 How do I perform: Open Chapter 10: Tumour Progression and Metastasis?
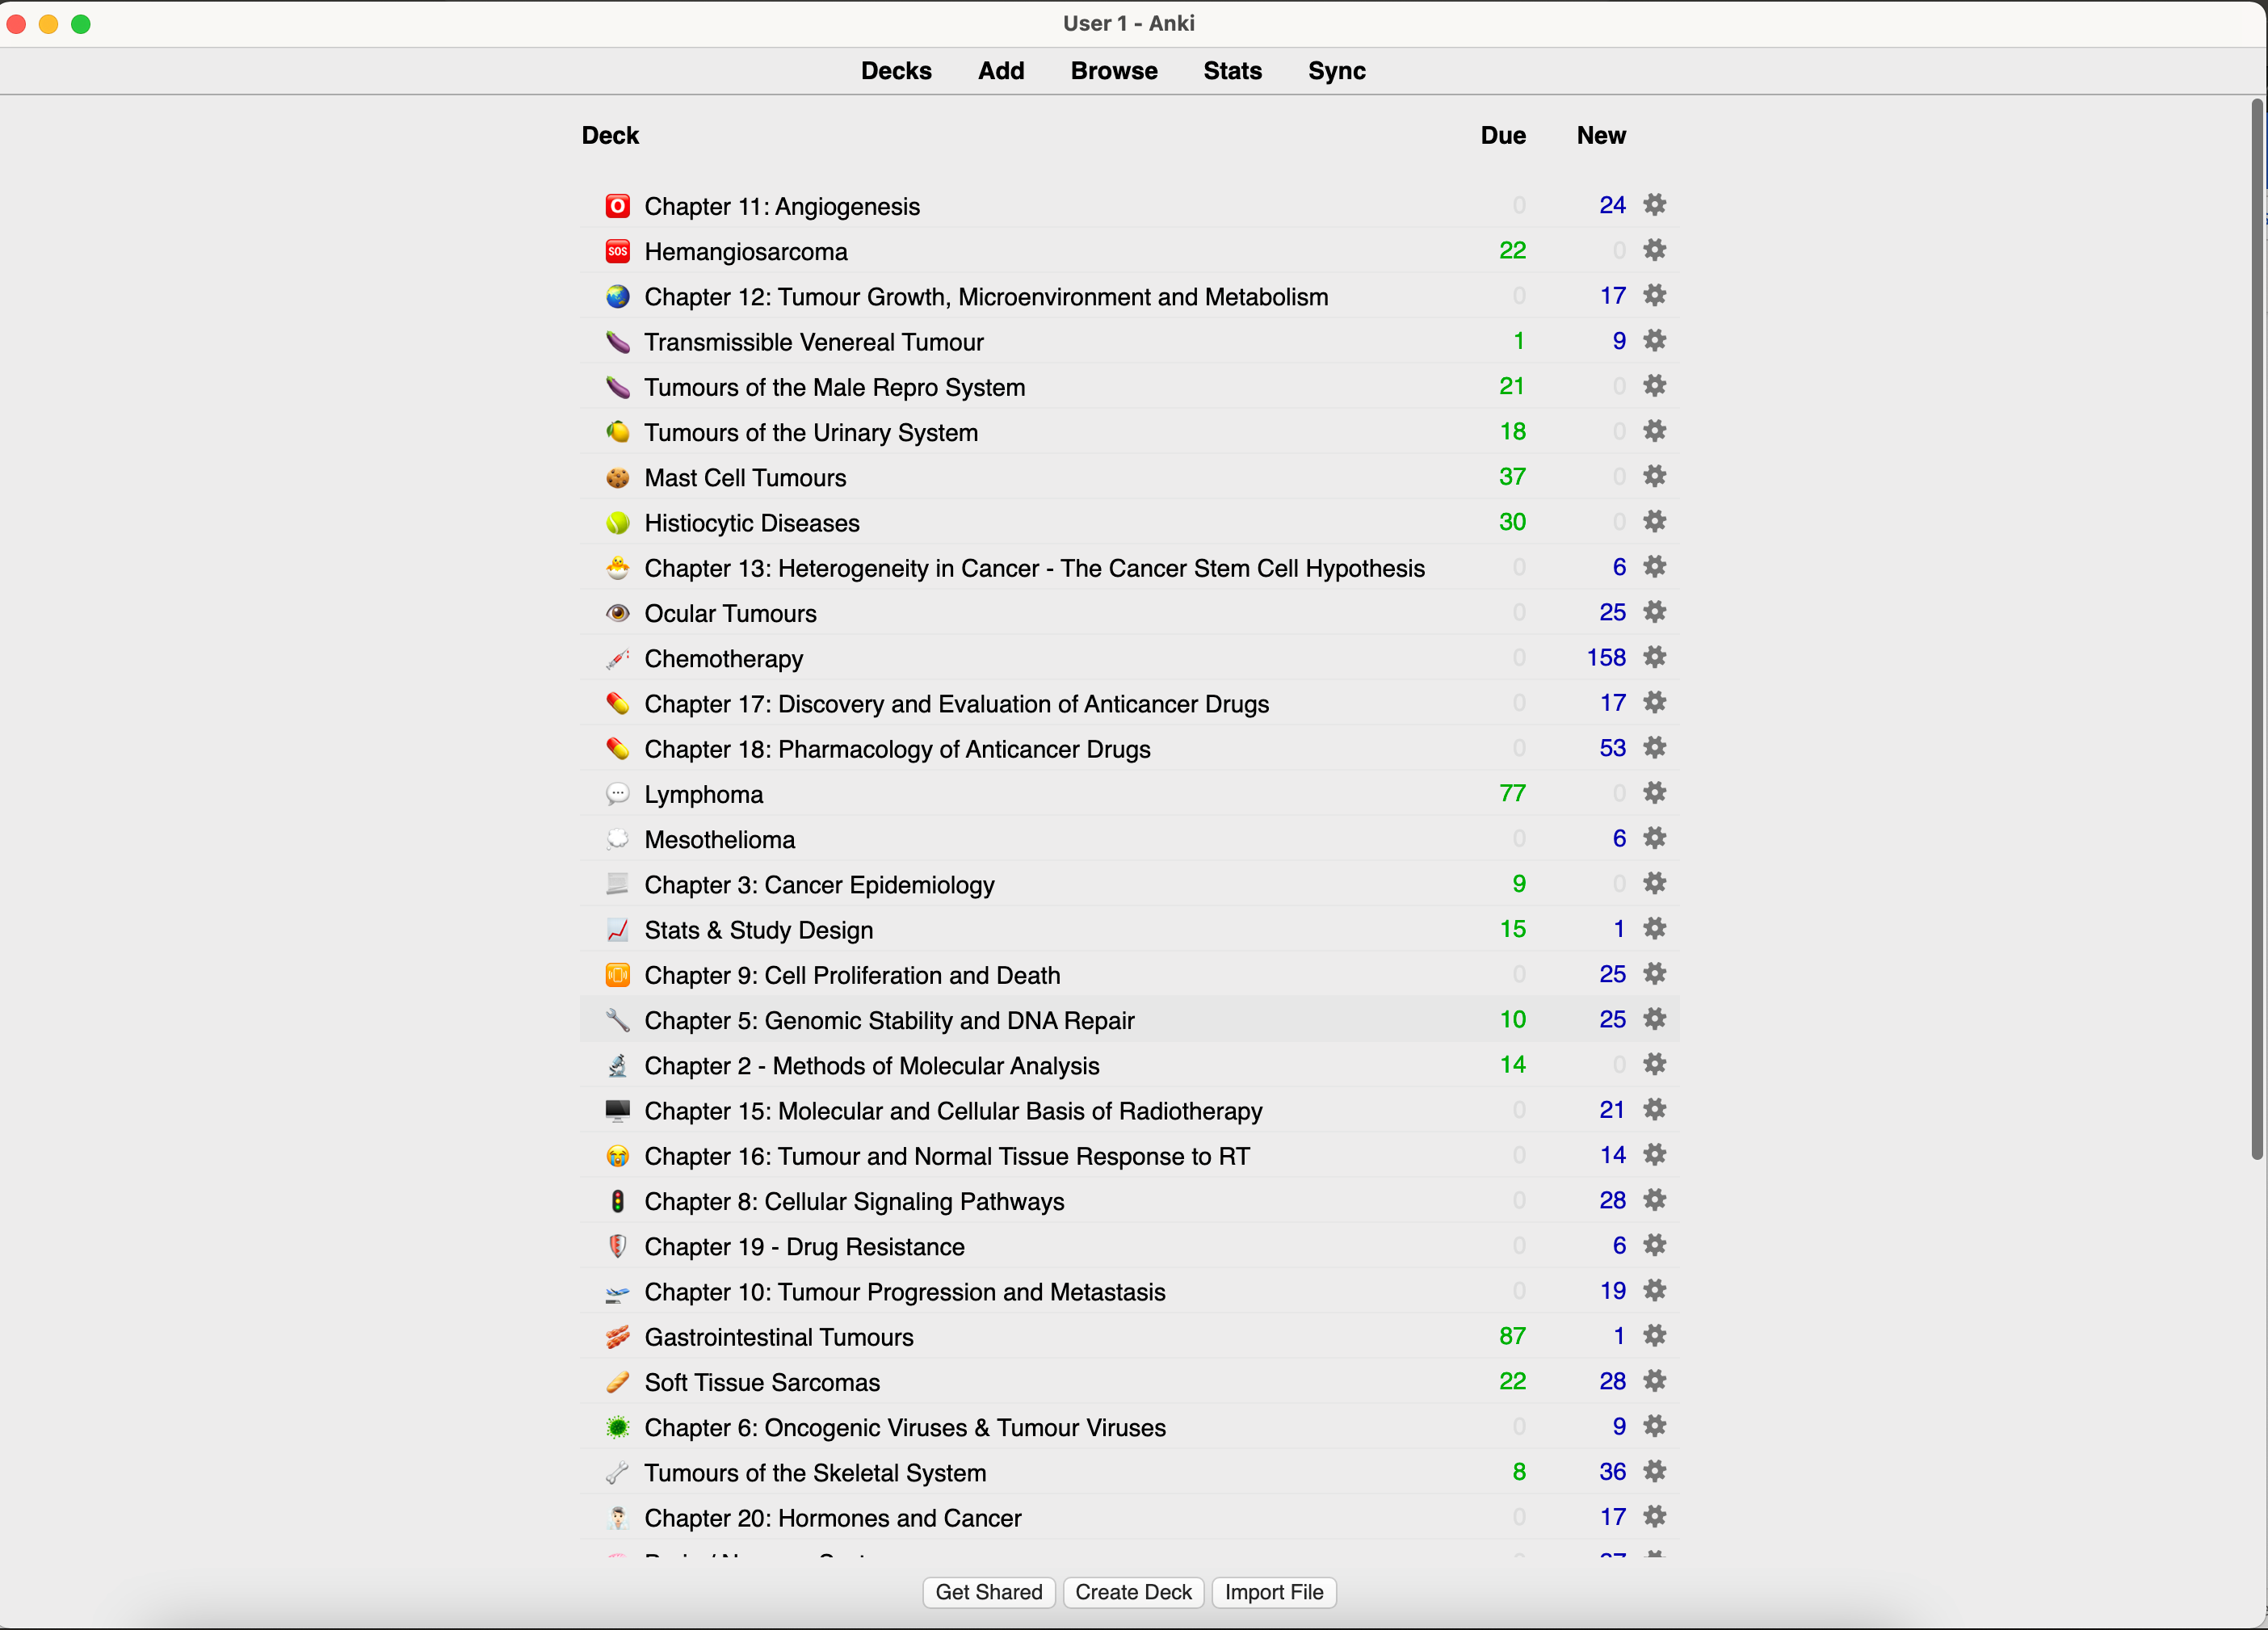(x=905, y=1292)
